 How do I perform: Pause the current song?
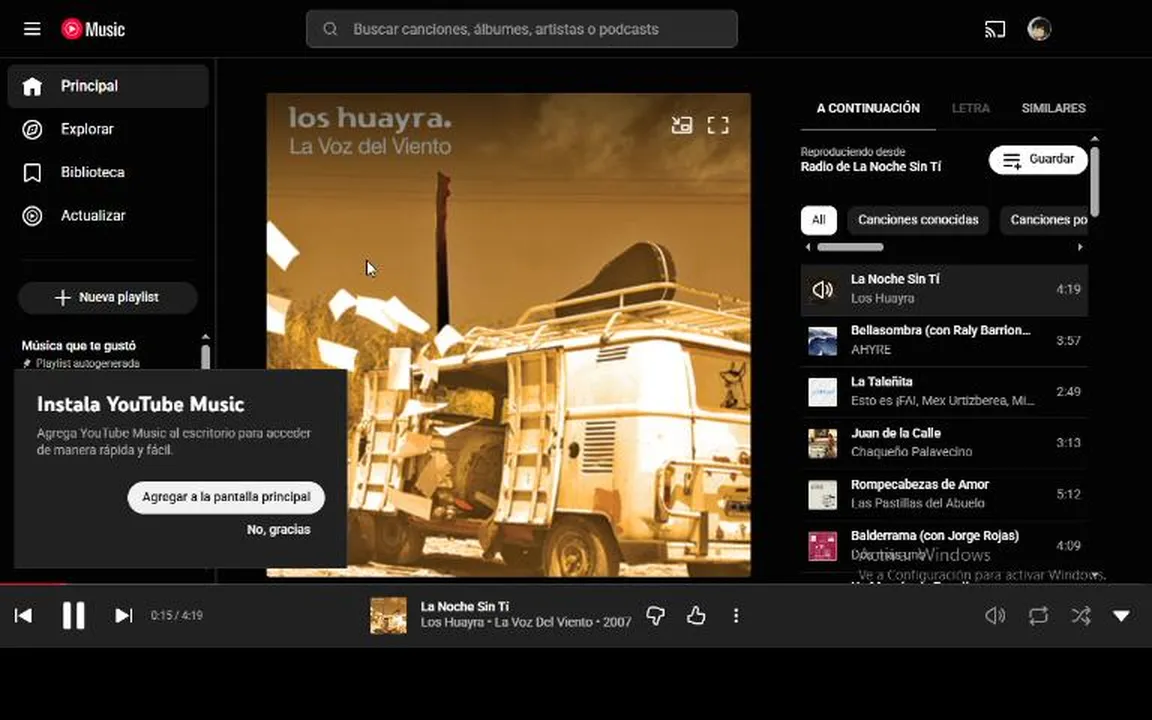click(73, 616)
